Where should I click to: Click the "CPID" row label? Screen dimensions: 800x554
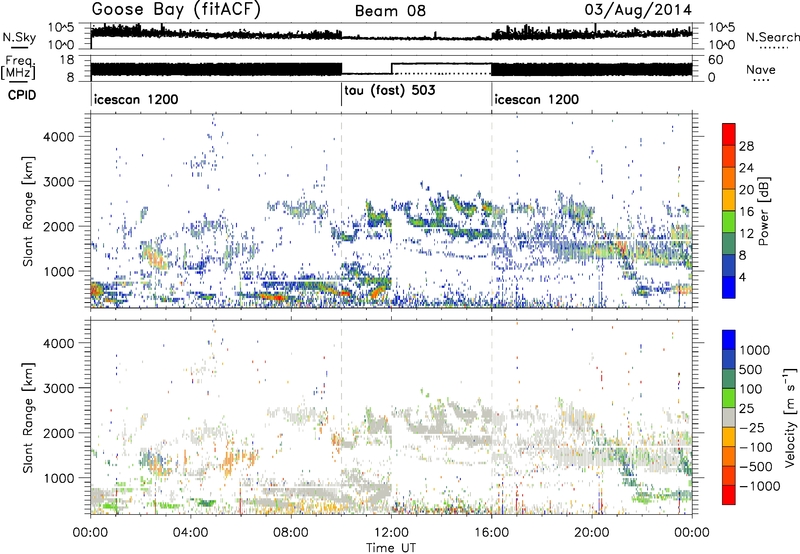22,95
